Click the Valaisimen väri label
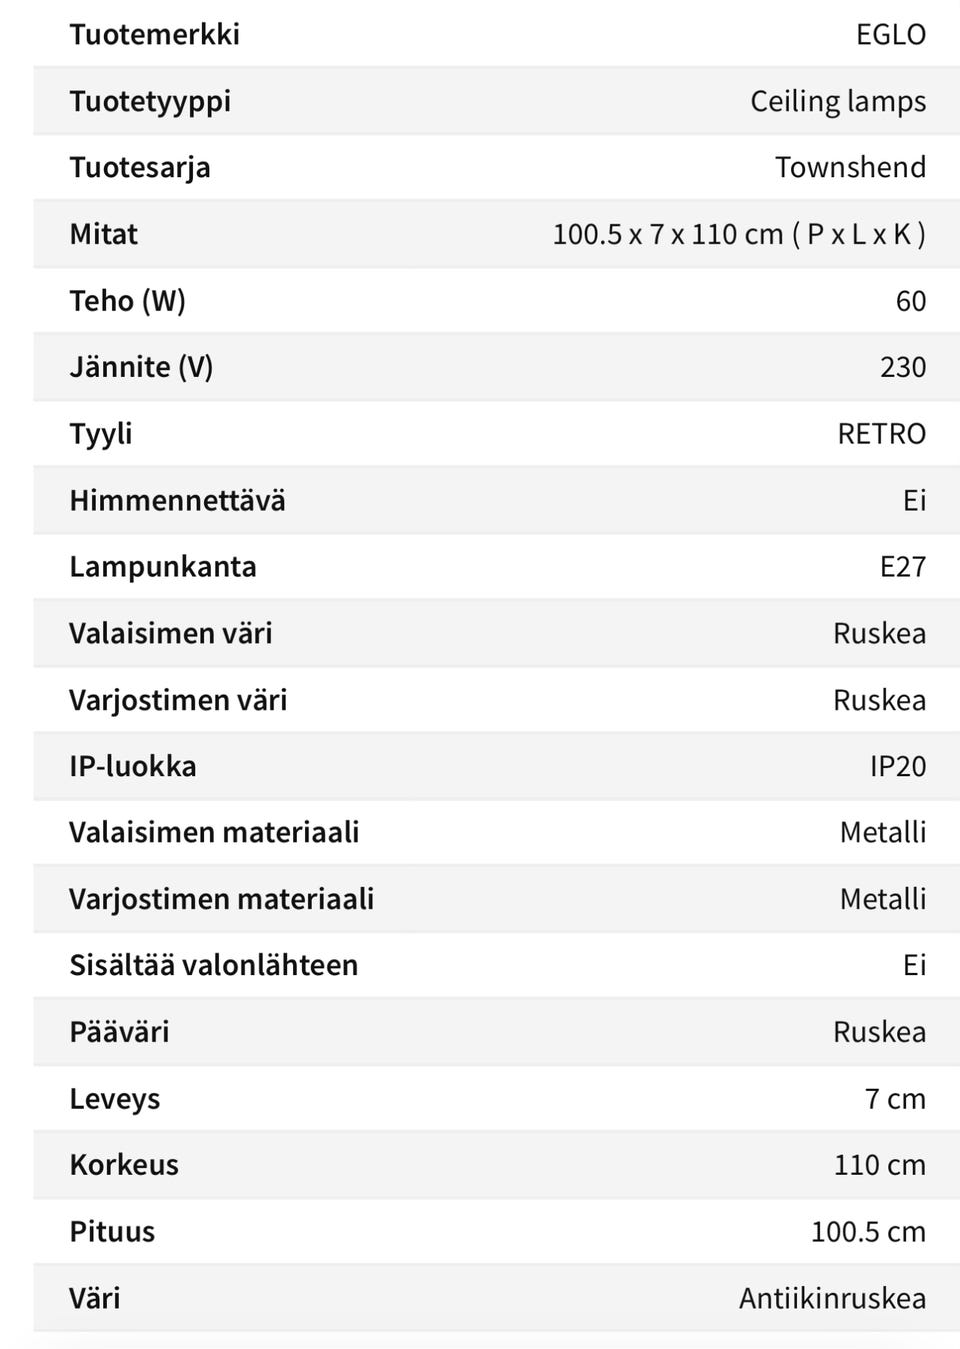The image size is (960, 1349). 170,633
